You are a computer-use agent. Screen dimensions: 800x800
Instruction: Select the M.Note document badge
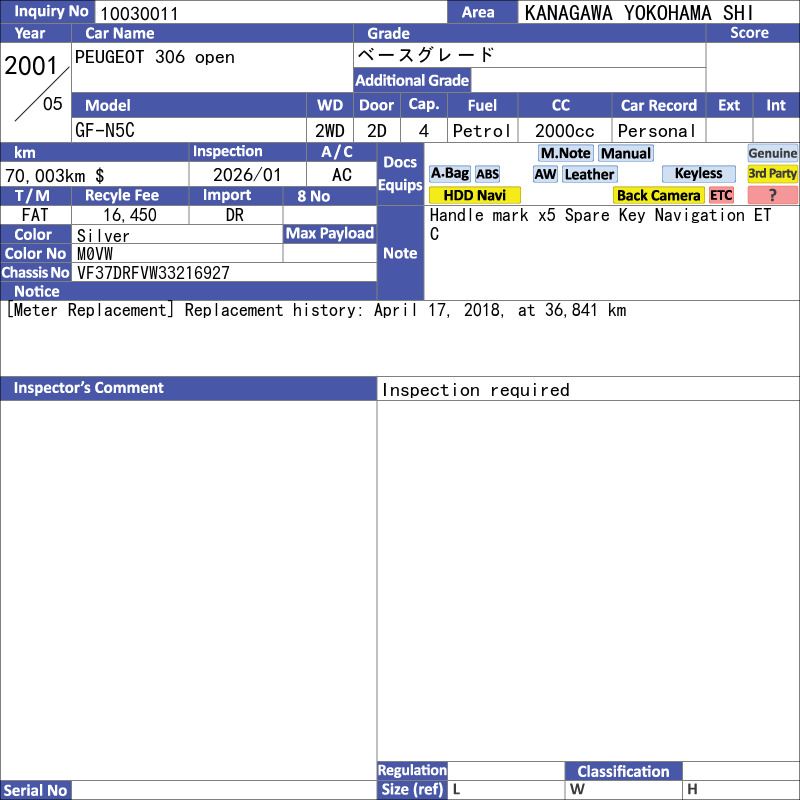pos(565,153)
